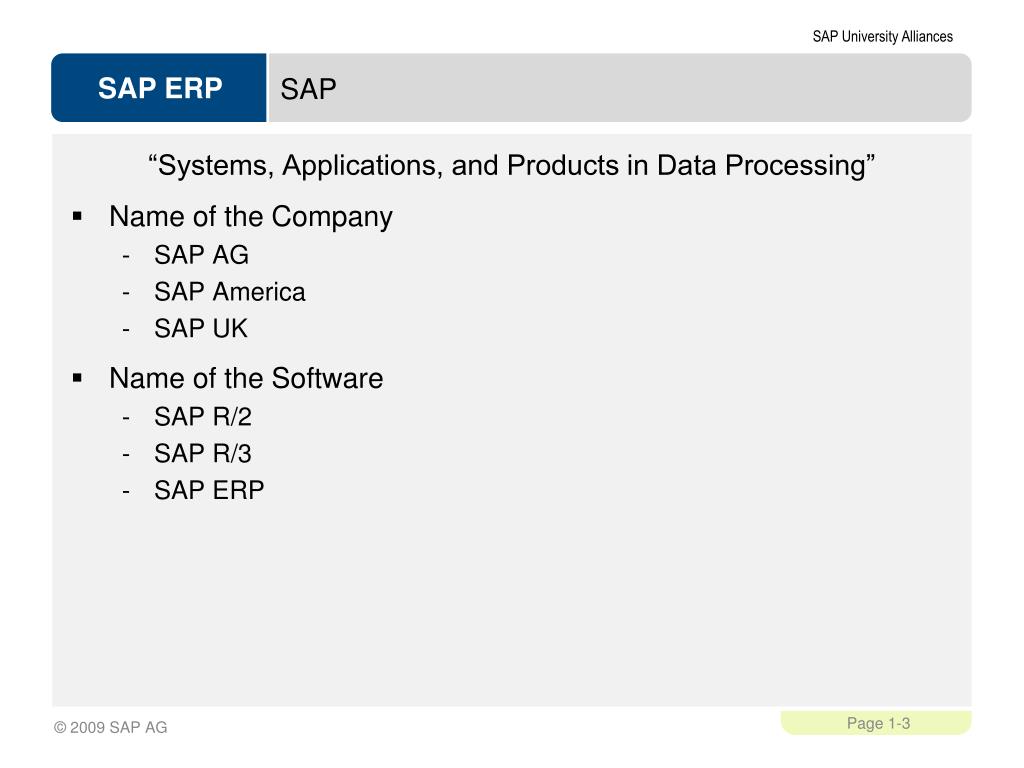Click the dash before SAP ERP item
Screen dimensions: 1024x768
point(126,491)
